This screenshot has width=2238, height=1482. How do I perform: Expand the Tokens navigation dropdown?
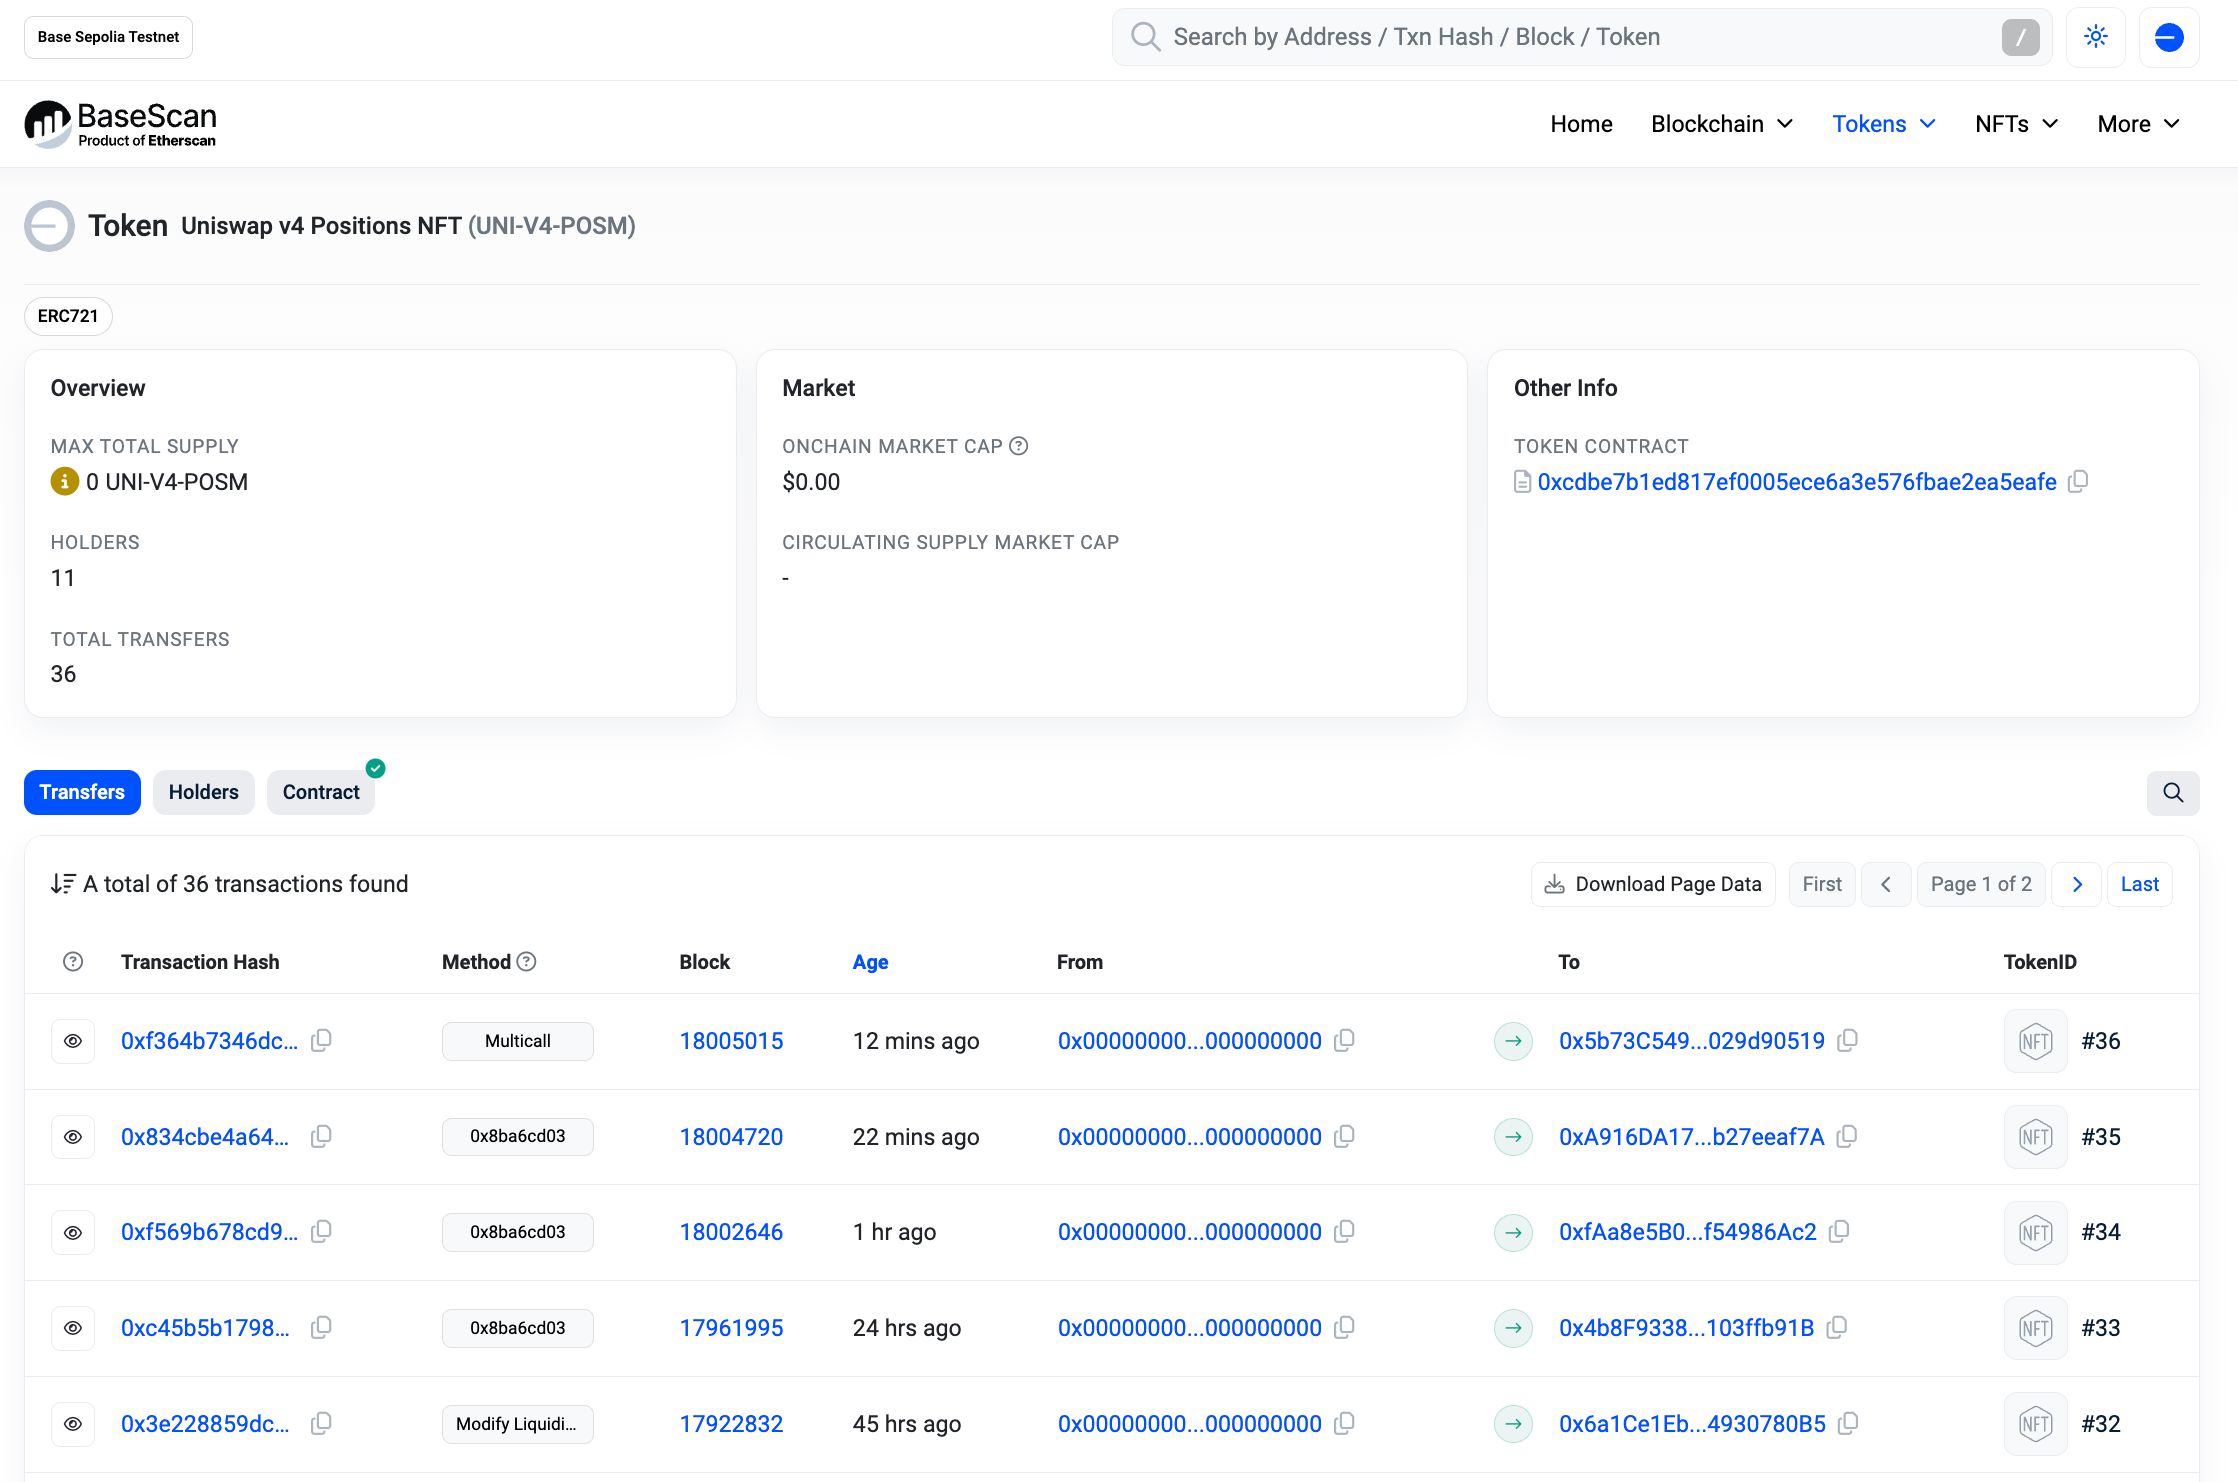coord(1886,124)
